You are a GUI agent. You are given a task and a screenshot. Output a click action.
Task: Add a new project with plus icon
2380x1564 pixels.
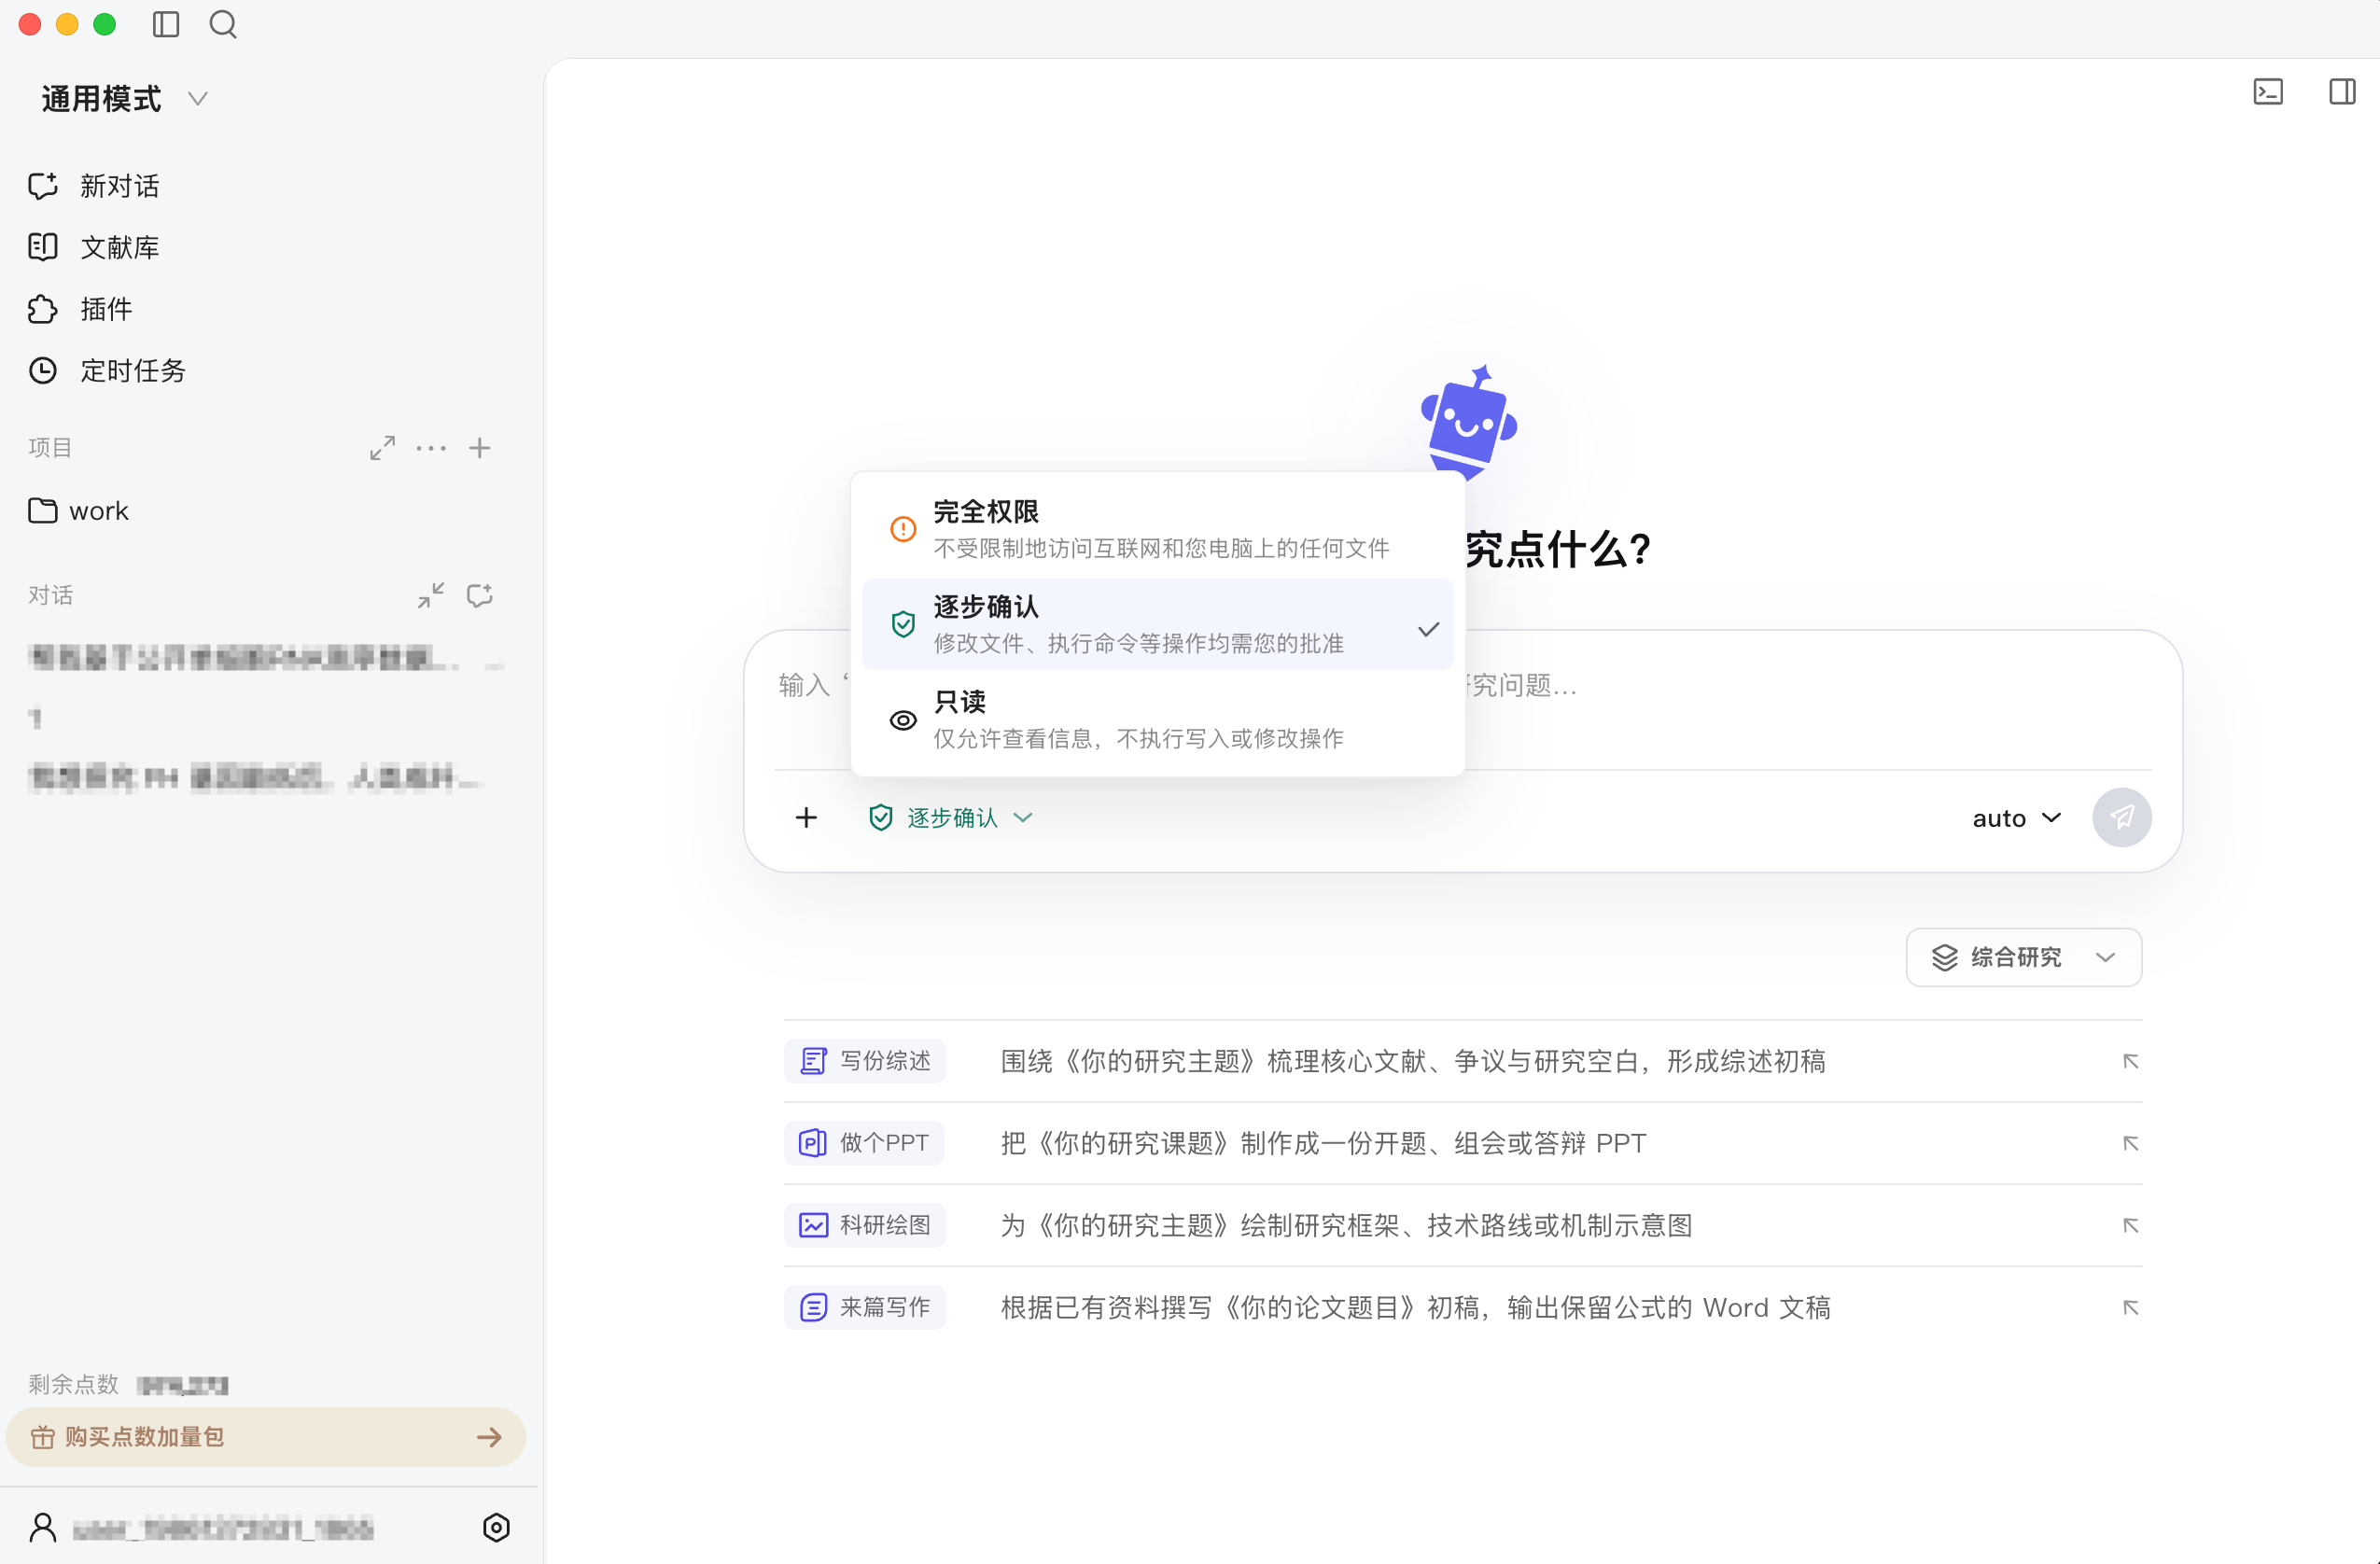click(480, 448)
